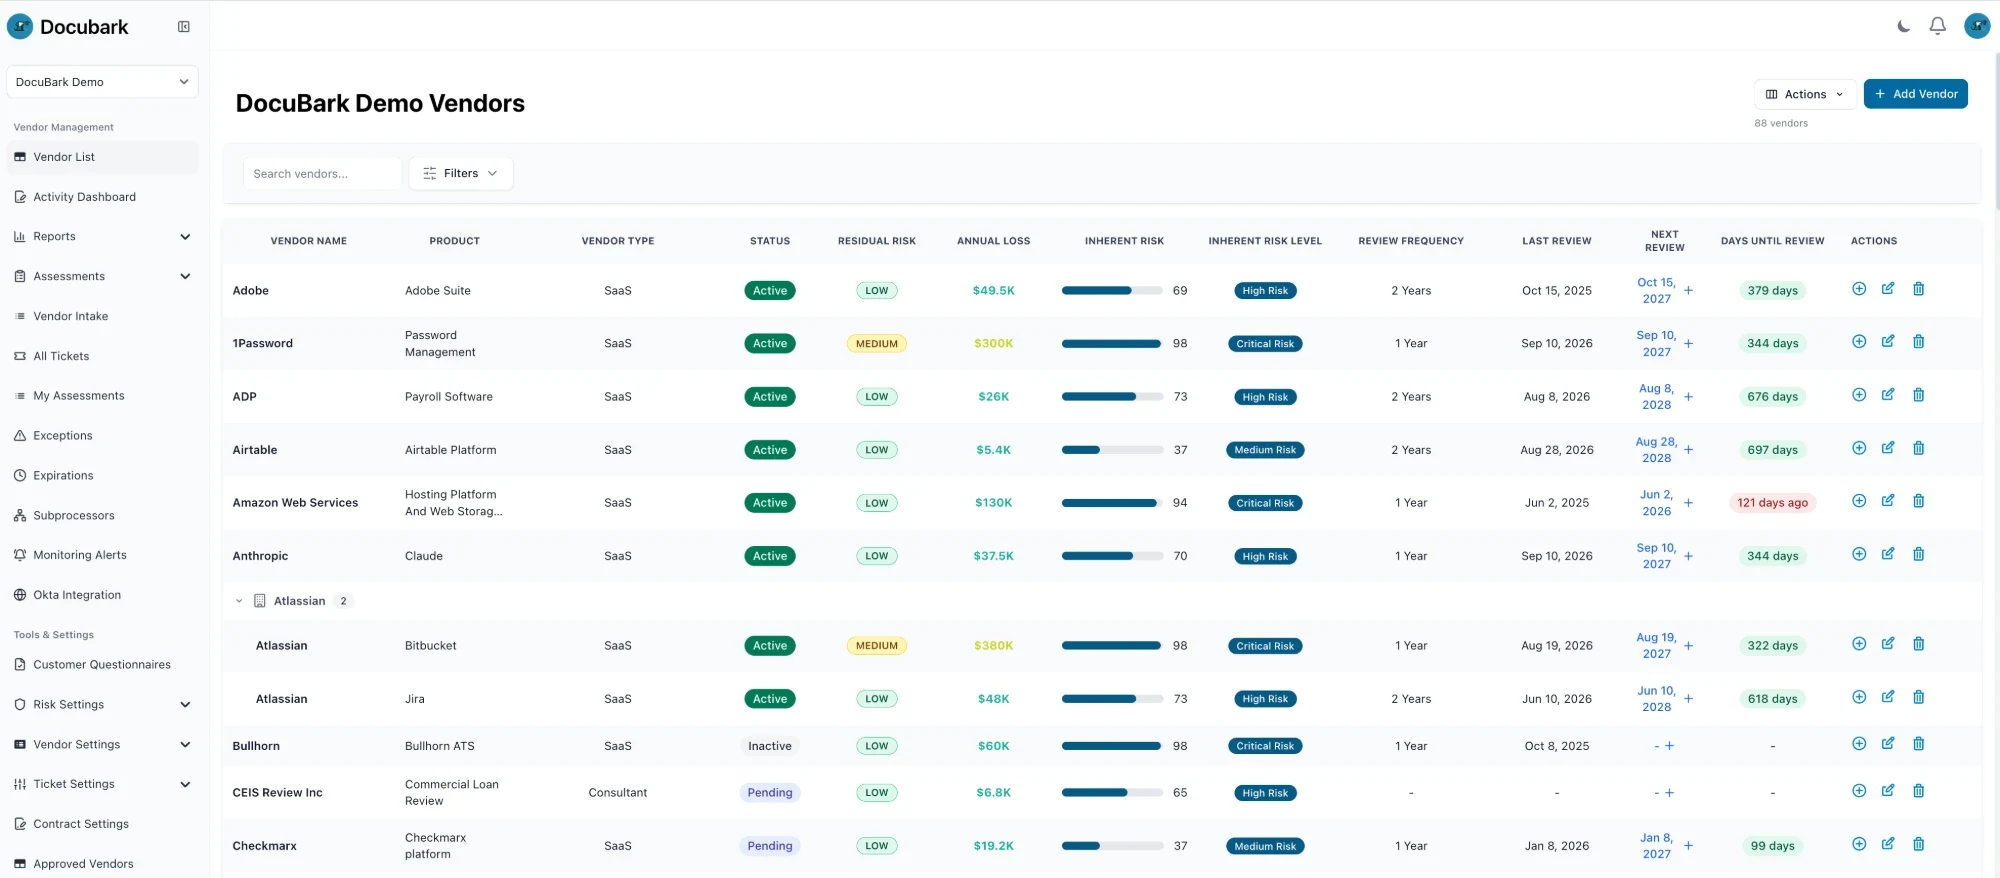Viewport: 2000px width, 878px height.
Task: Open notifications bell
Action: tap(1938, 26)
